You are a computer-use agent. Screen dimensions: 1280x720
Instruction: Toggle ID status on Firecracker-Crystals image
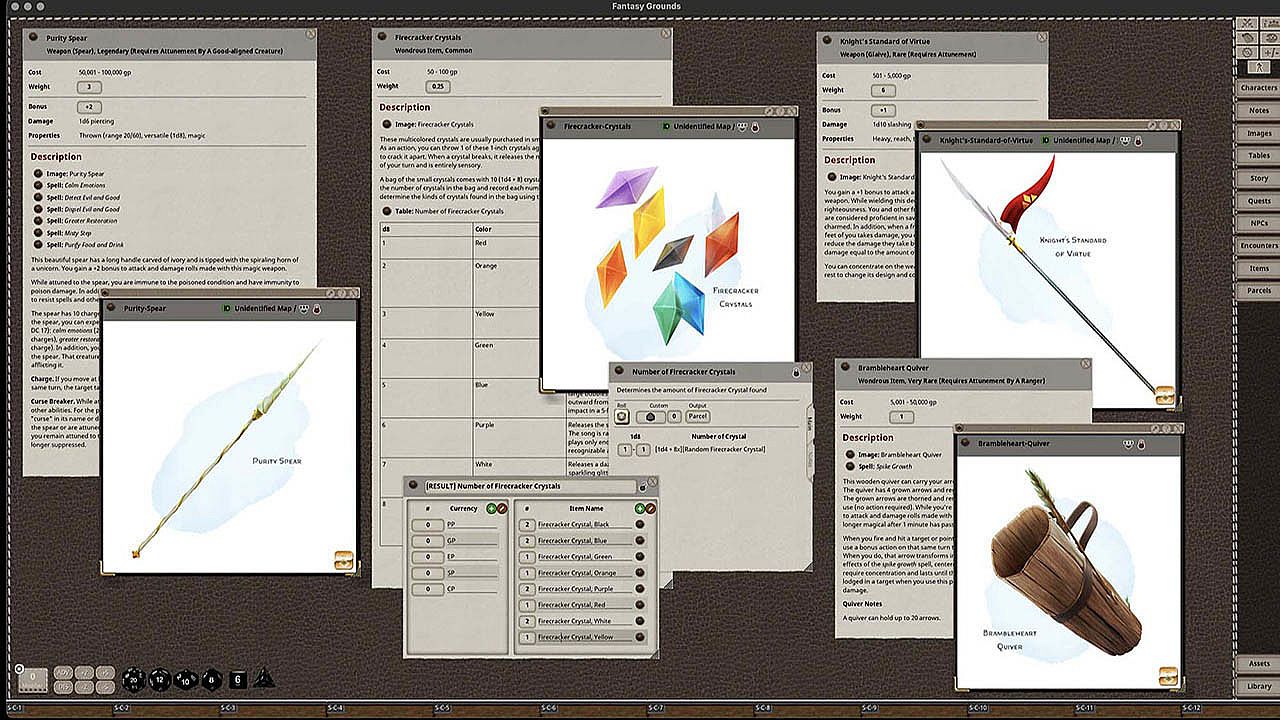click(666, 127)
